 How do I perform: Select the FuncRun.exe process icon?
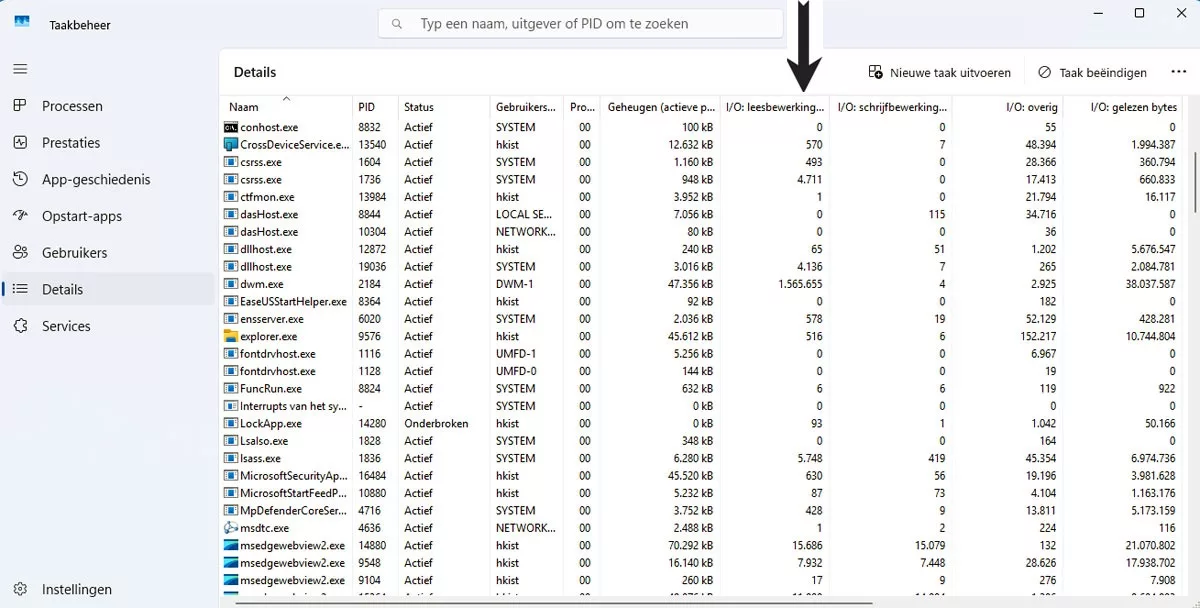click(x=231, y=388)
